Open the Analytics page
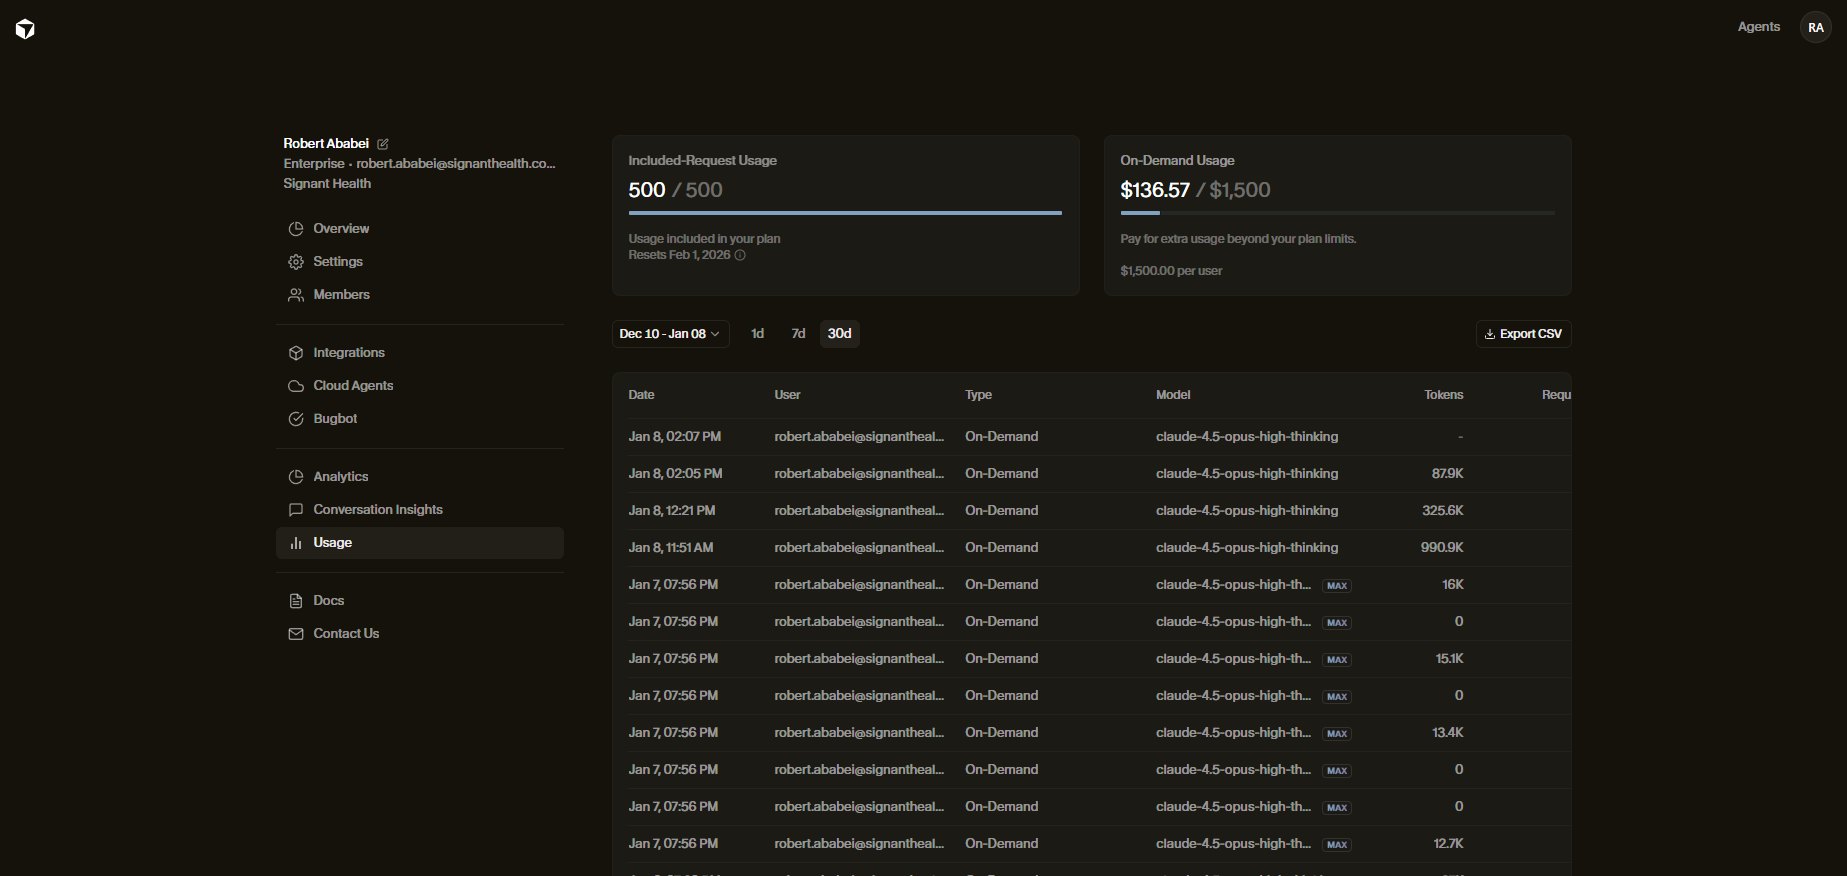The image size is (1847, 876). point(340,477)
